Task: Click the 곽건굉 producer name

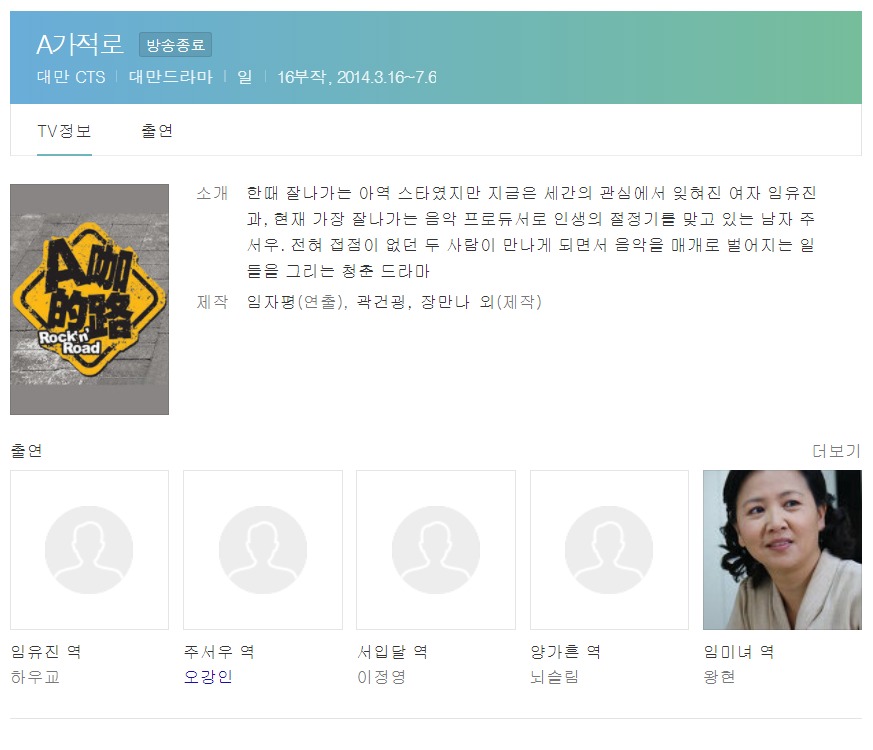Action: coord(381,302)
